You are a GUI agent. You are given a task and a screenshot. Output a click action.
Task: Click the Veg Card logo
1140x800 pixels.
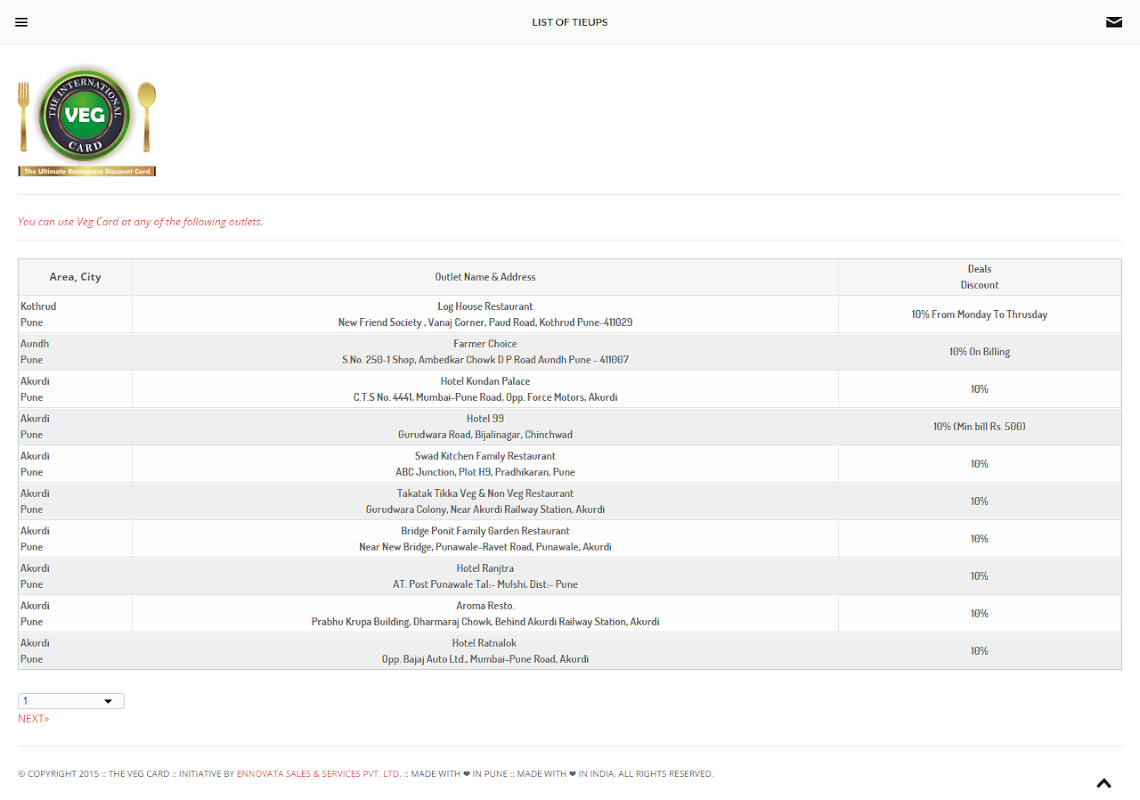(x=87, y=121)
